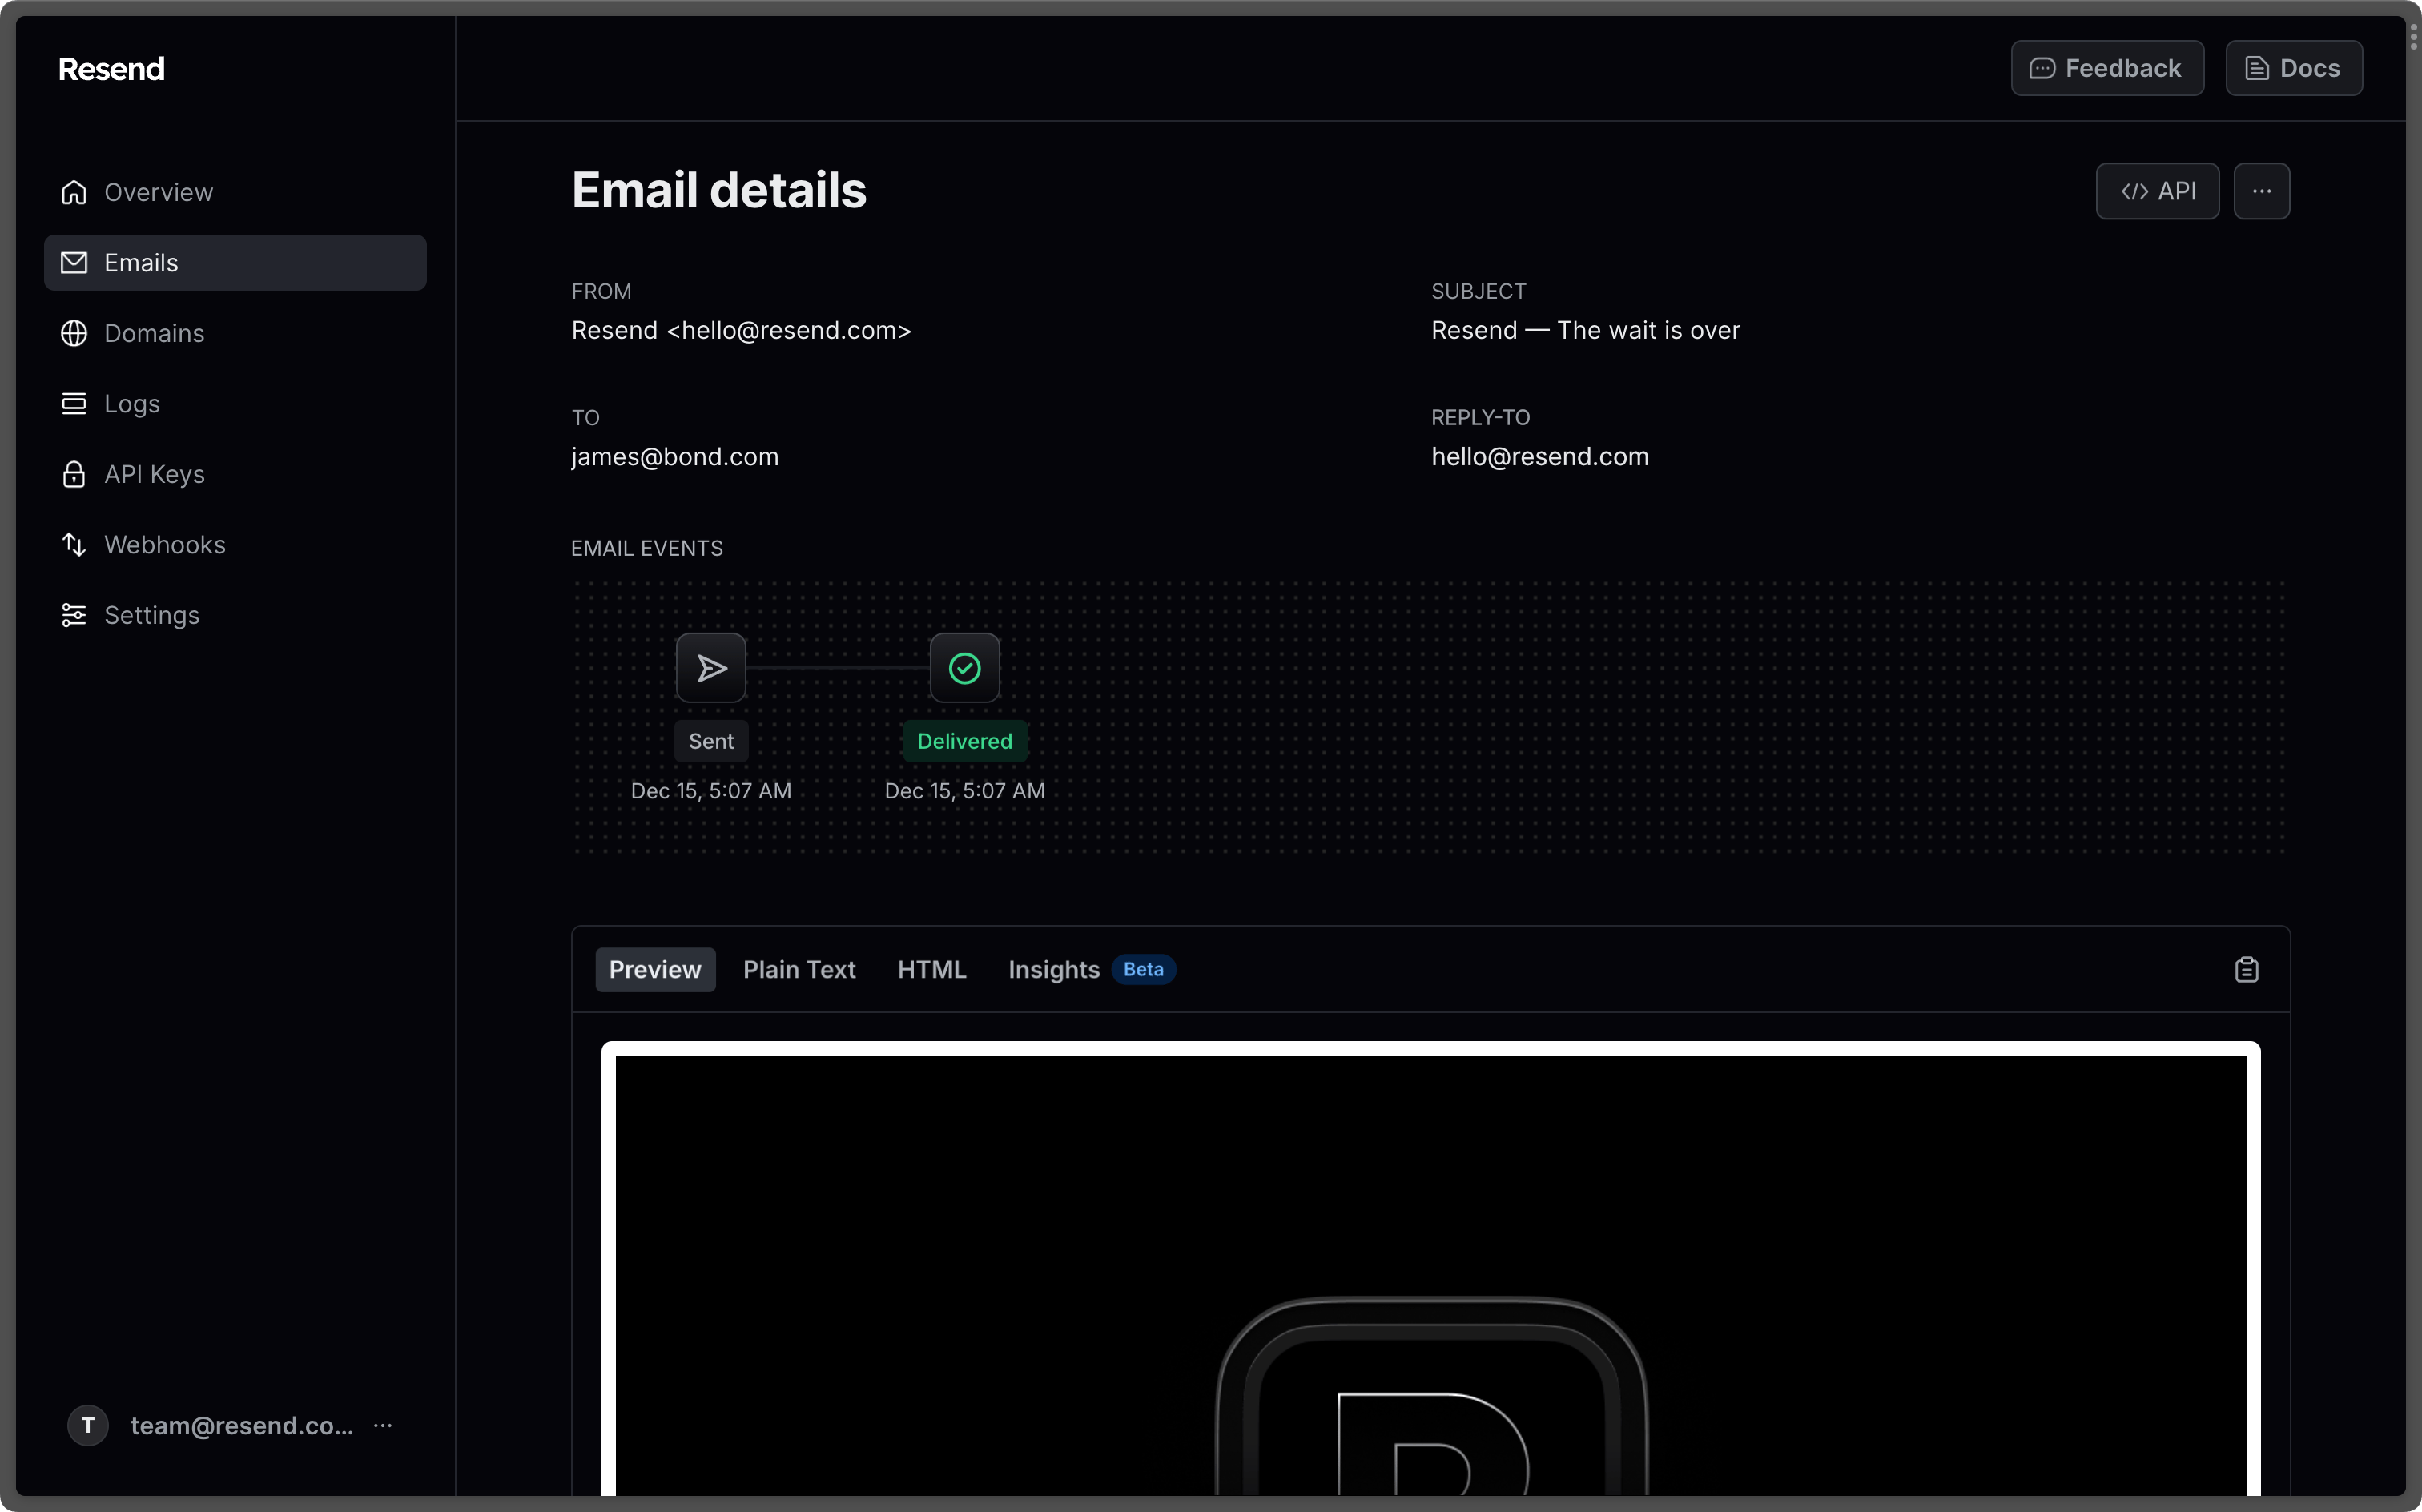Click the T account avatar
Viewport: 2422px width, 1512px height.
coord(88,1425)
